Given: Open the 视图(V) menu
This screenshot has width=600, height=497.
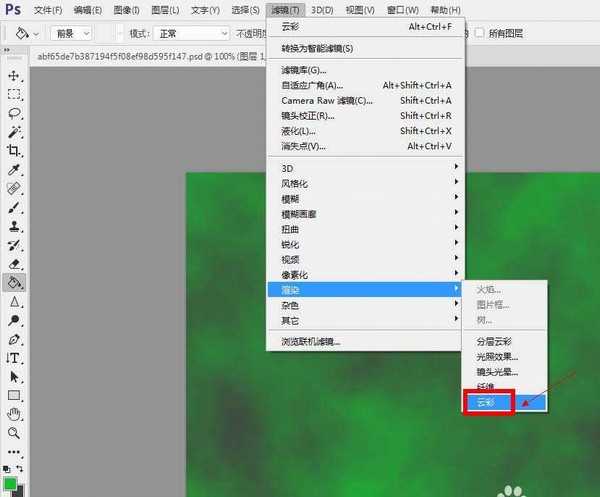Looking at the screenshot, I should point(360,10).
